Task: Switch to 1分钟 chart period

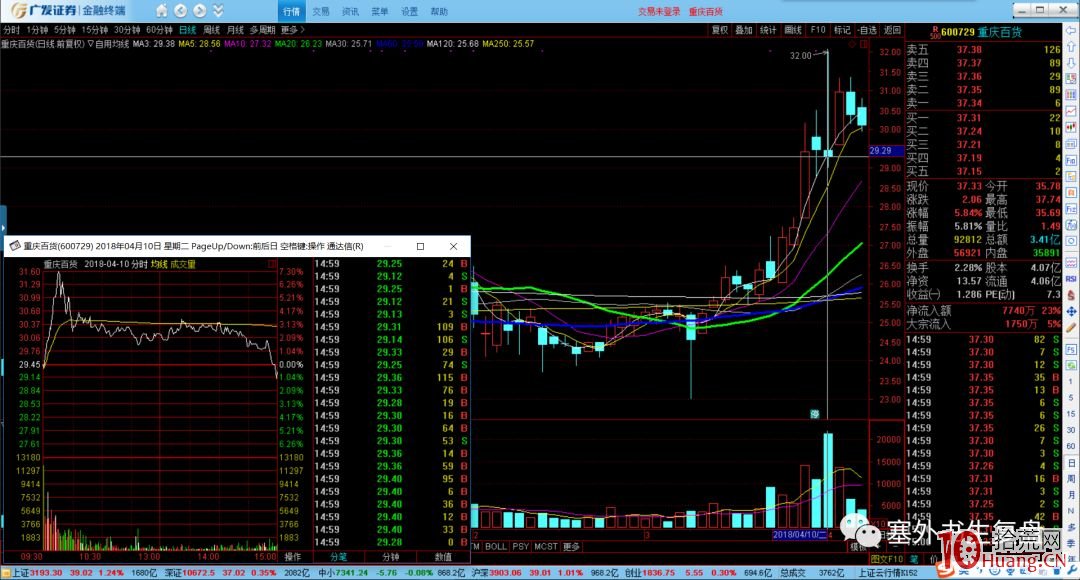Action: click(37, 30)
